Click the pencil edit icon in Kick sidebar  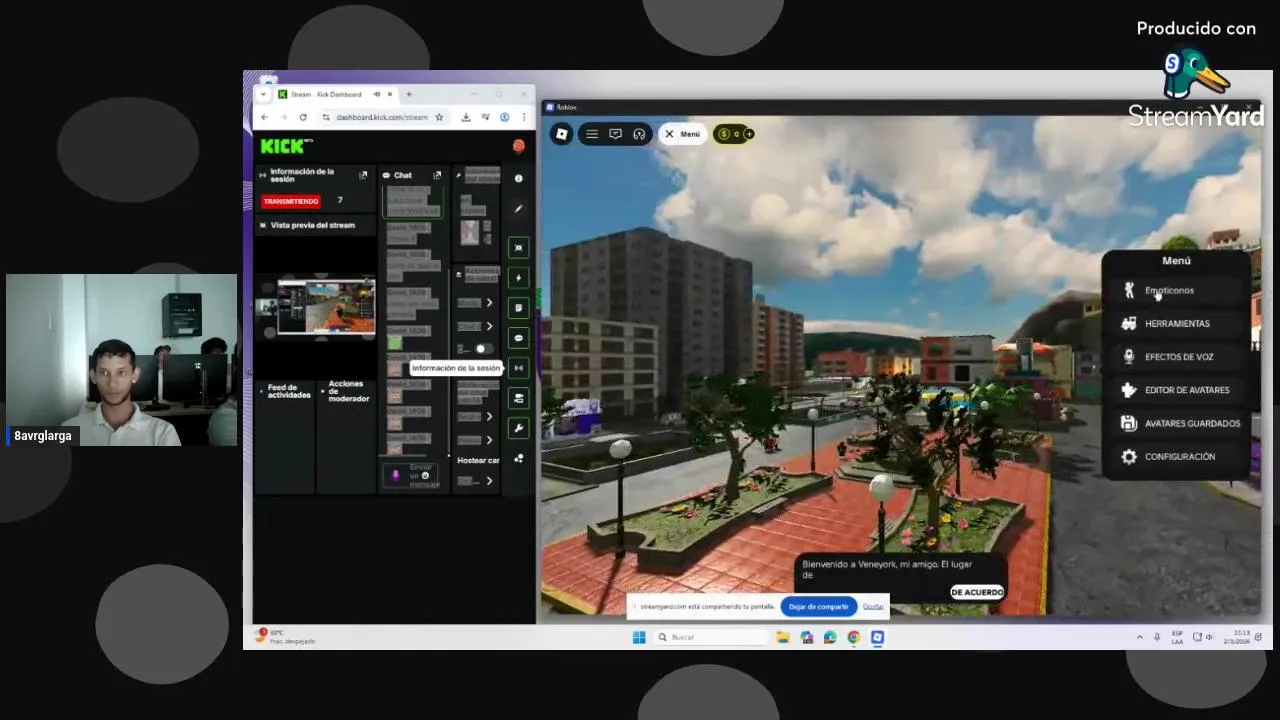tap(518, 209)
